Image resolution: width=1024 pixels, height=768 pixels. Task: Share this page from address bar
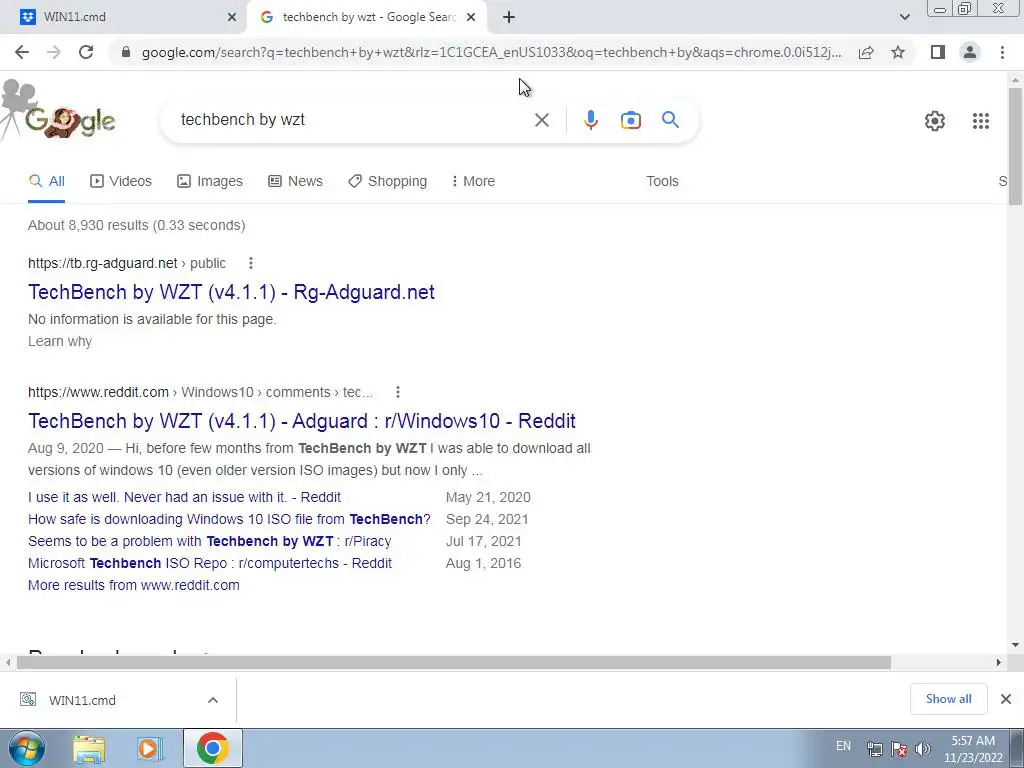point(866,52)
